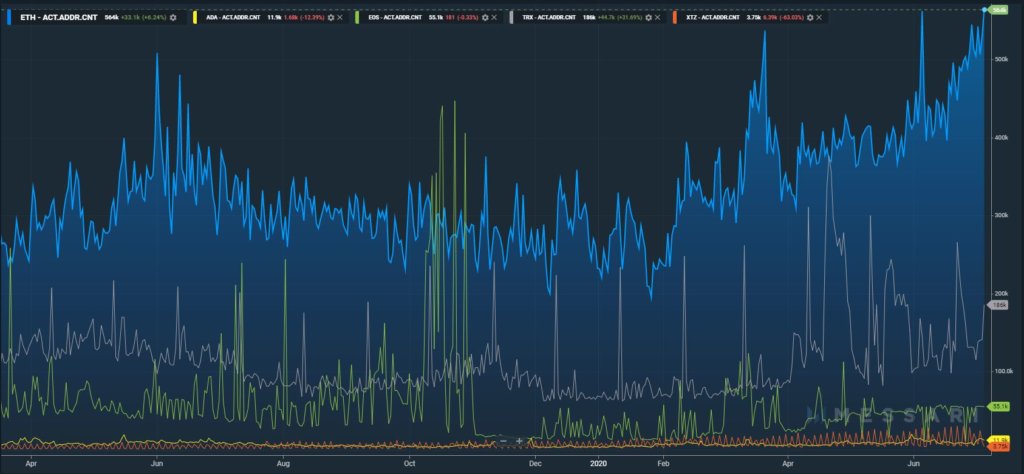Click ETH 564k current value tag
The width and height of the screenshot is (1024, 474).
997,10
